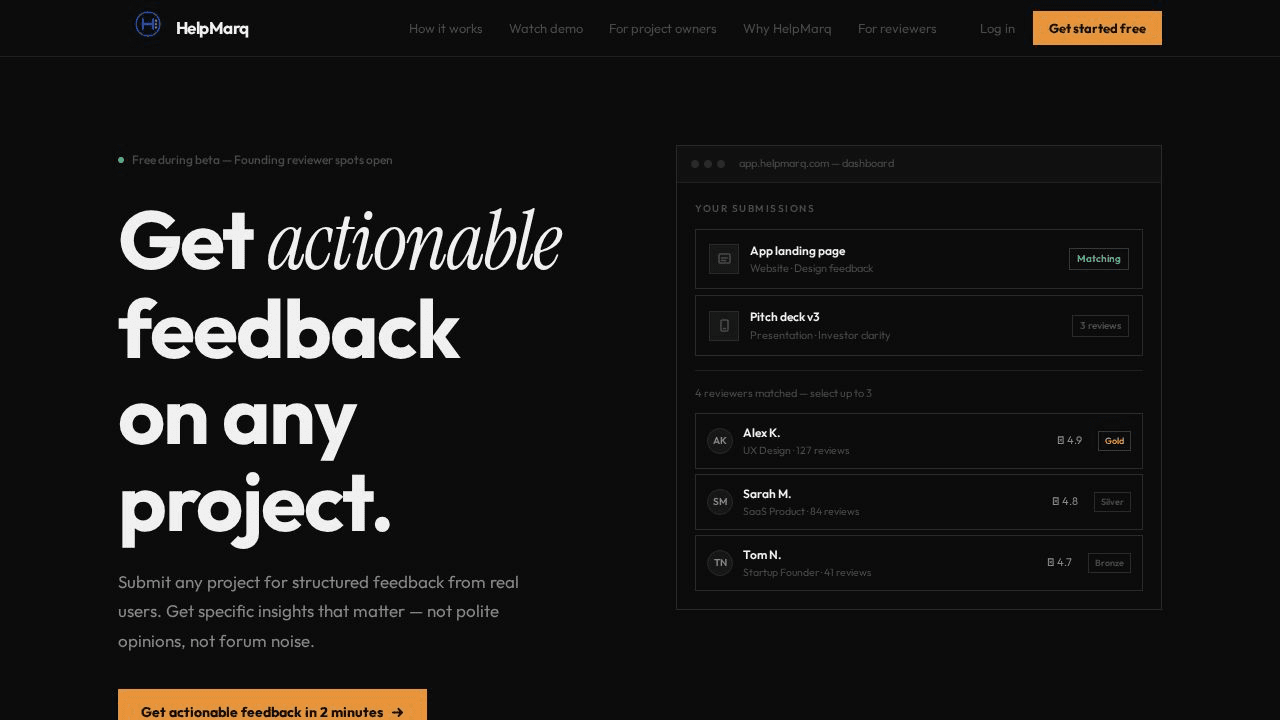Click the 3 reviews badge on Pitch deck

pos(1100,326)
